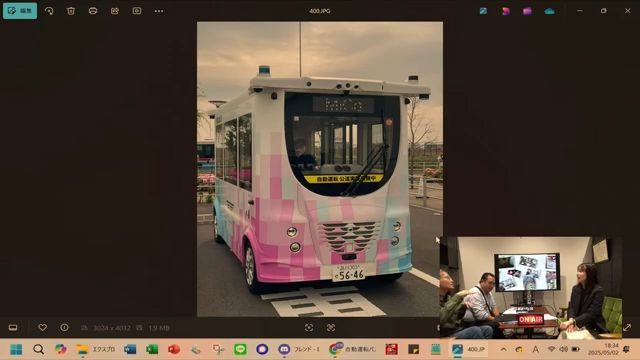Open the three-dot more options menu

pyautogui.click(x=159, y=11)
